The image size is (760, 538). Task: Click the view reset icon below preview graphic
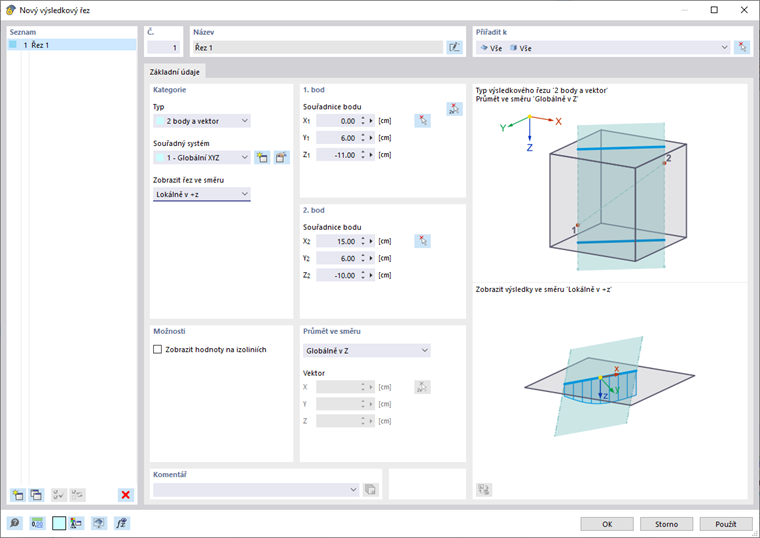coord(484,490)
